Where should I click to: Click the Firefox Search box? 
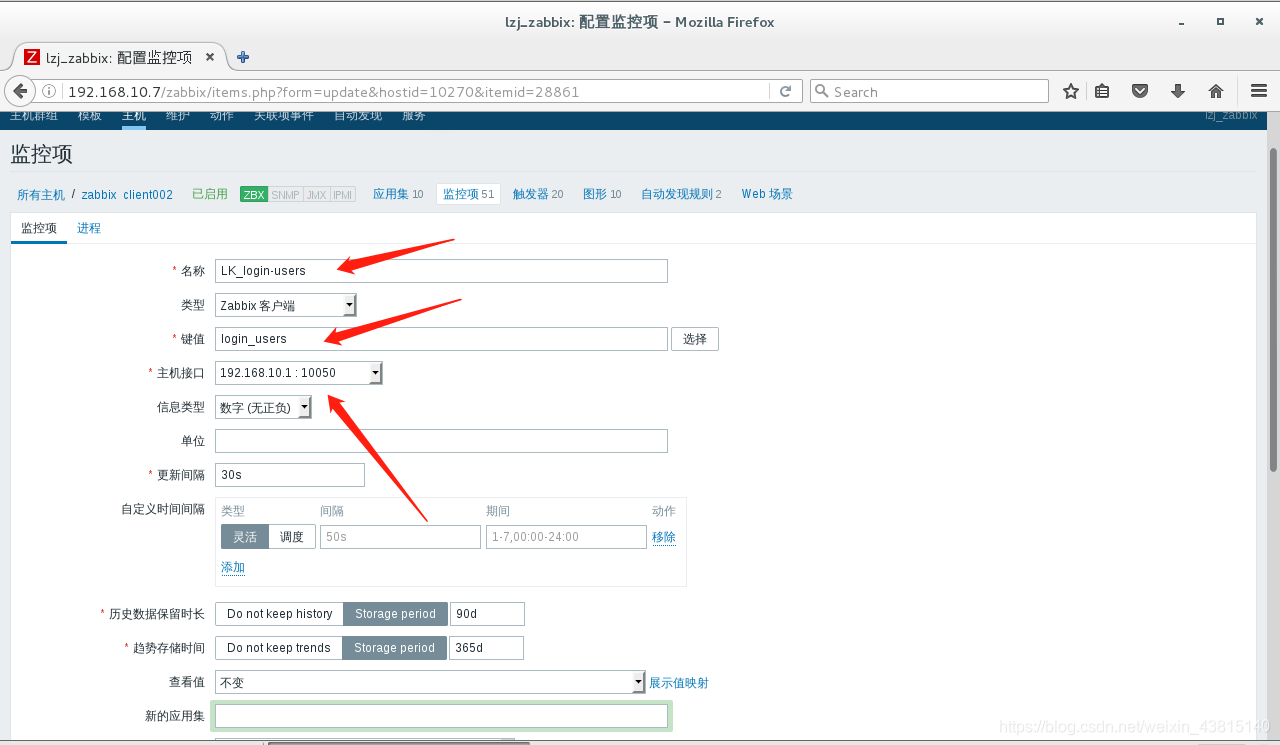tap(929, 91)
